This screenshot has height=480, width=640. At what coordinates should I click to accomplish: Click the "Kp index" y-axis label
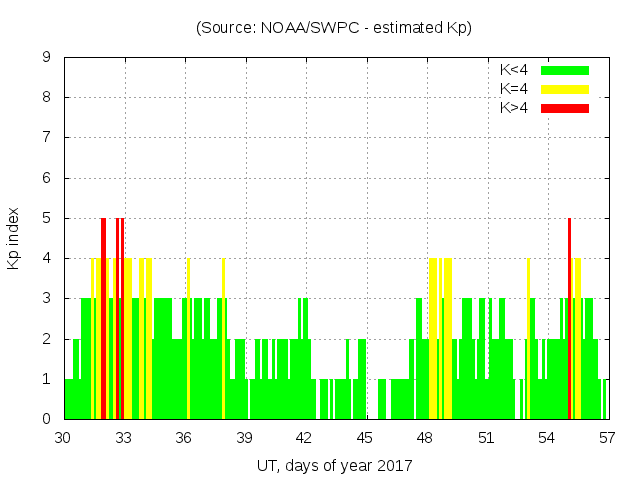14,238
